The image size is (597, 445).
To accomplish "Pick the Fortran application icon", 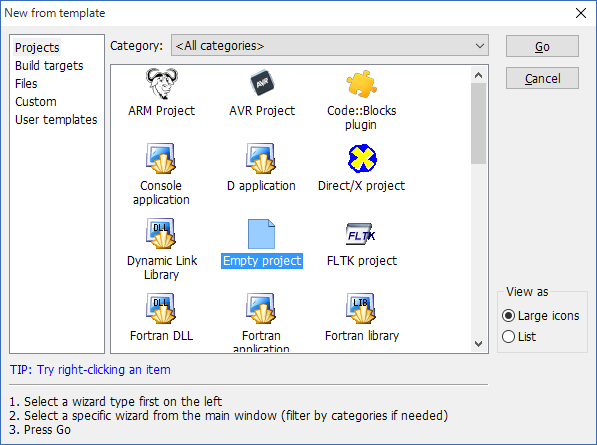I will (x=261, y=308).
